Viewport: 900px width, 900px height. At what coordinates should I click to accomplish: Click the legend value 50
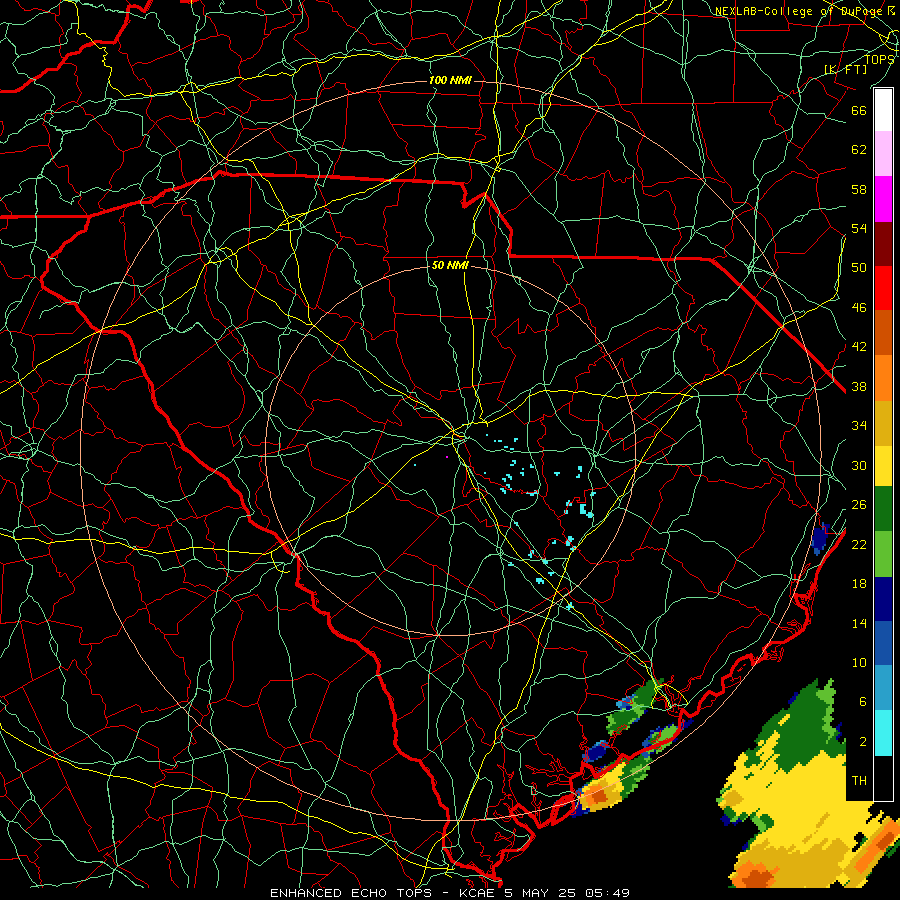click(x=859, y=267)
